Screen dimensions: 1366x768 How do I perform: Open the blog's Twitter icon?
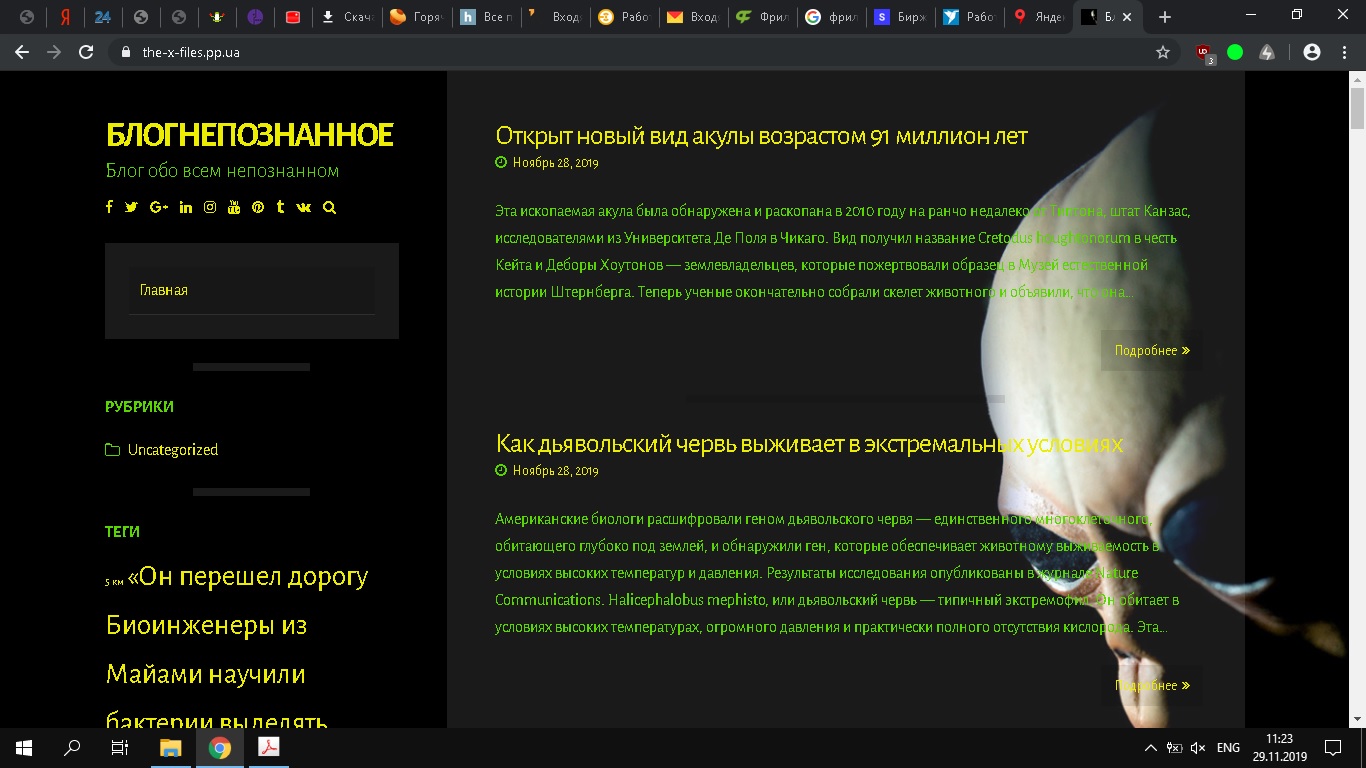131,207
